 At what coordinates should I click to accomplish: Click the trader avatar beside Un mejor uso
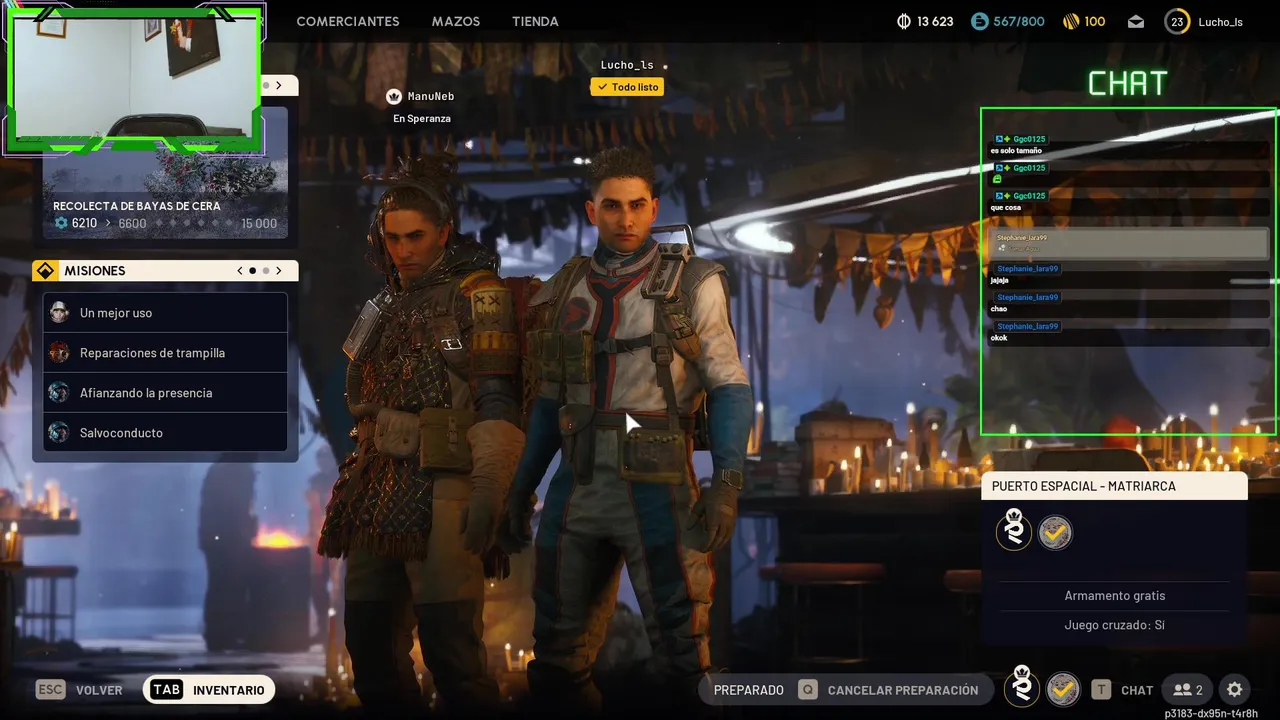click(59, 312)
